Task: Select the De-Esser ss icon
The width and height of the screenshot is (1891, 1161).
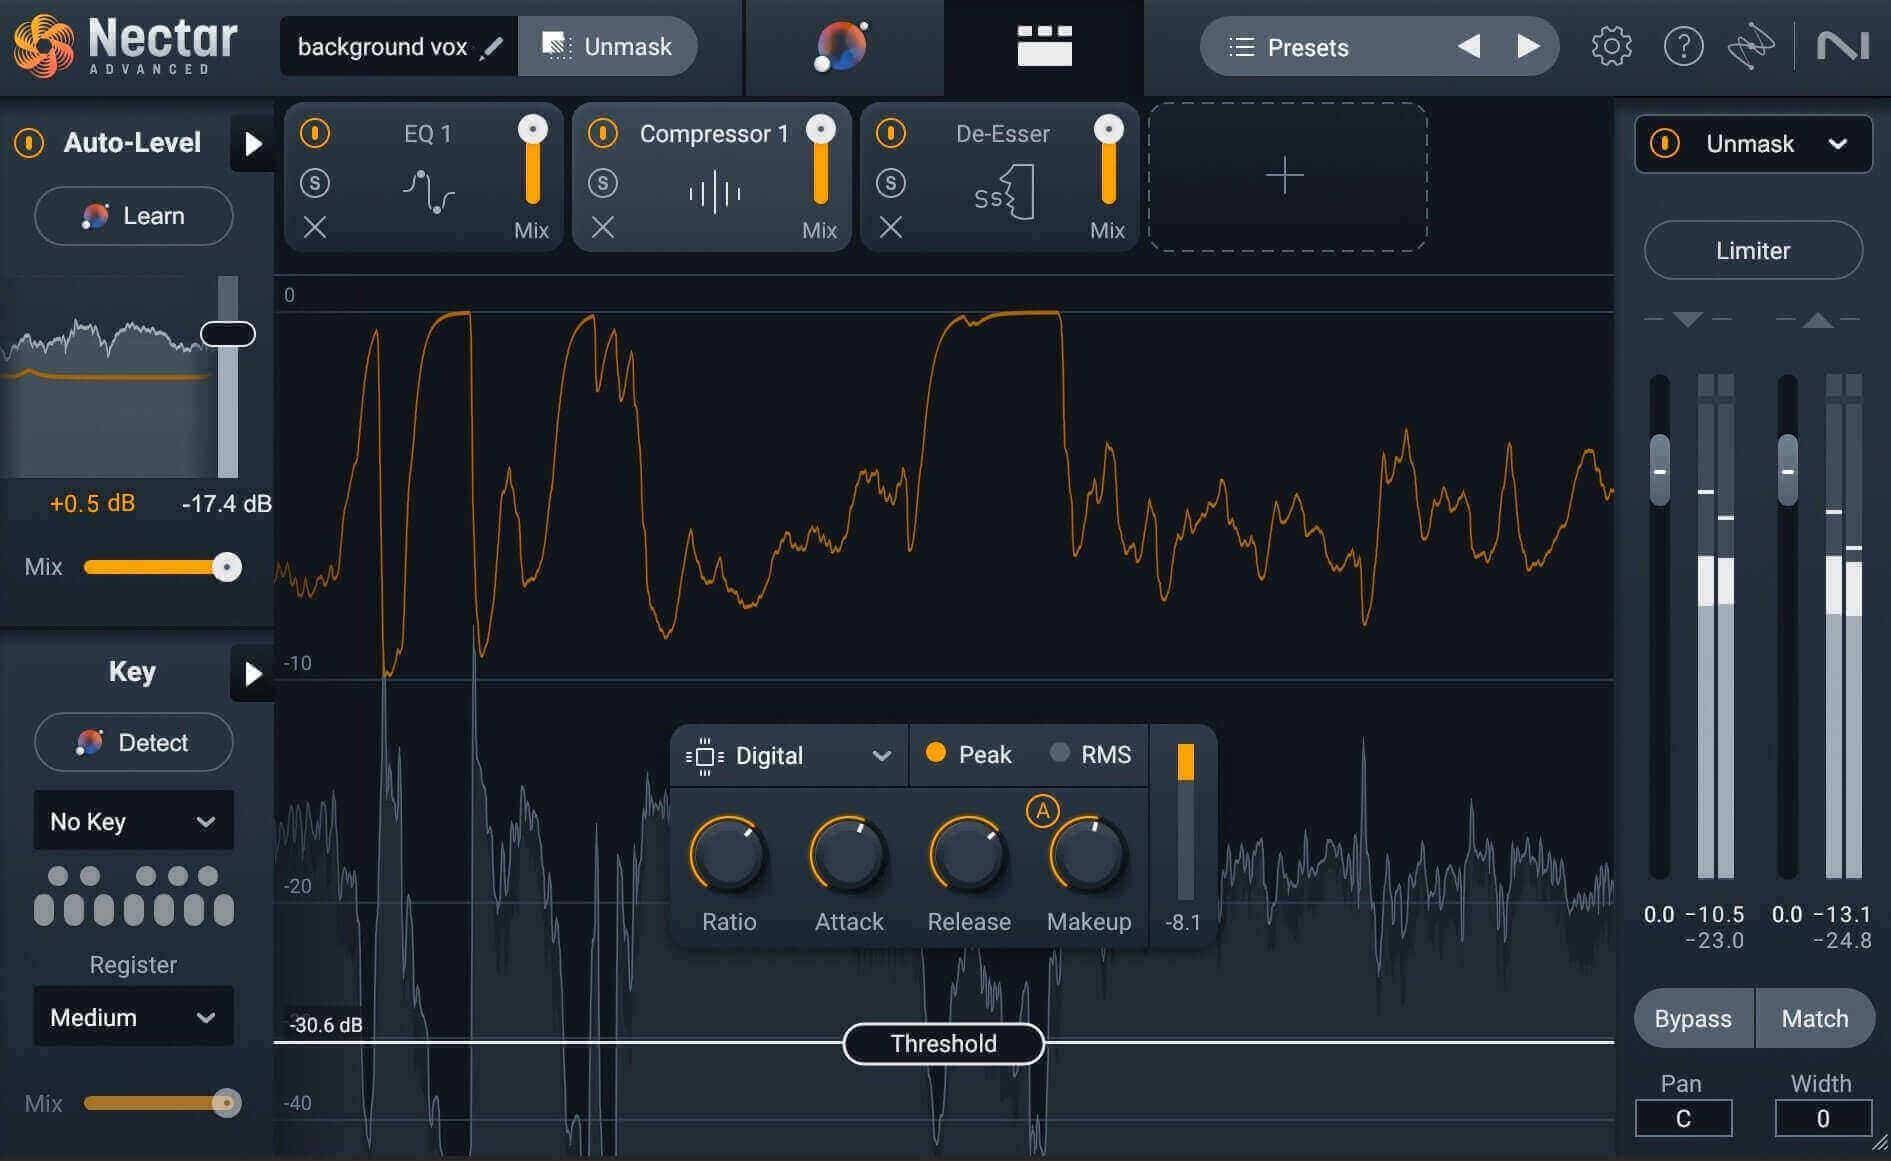Action: (x=1003, y=193)
